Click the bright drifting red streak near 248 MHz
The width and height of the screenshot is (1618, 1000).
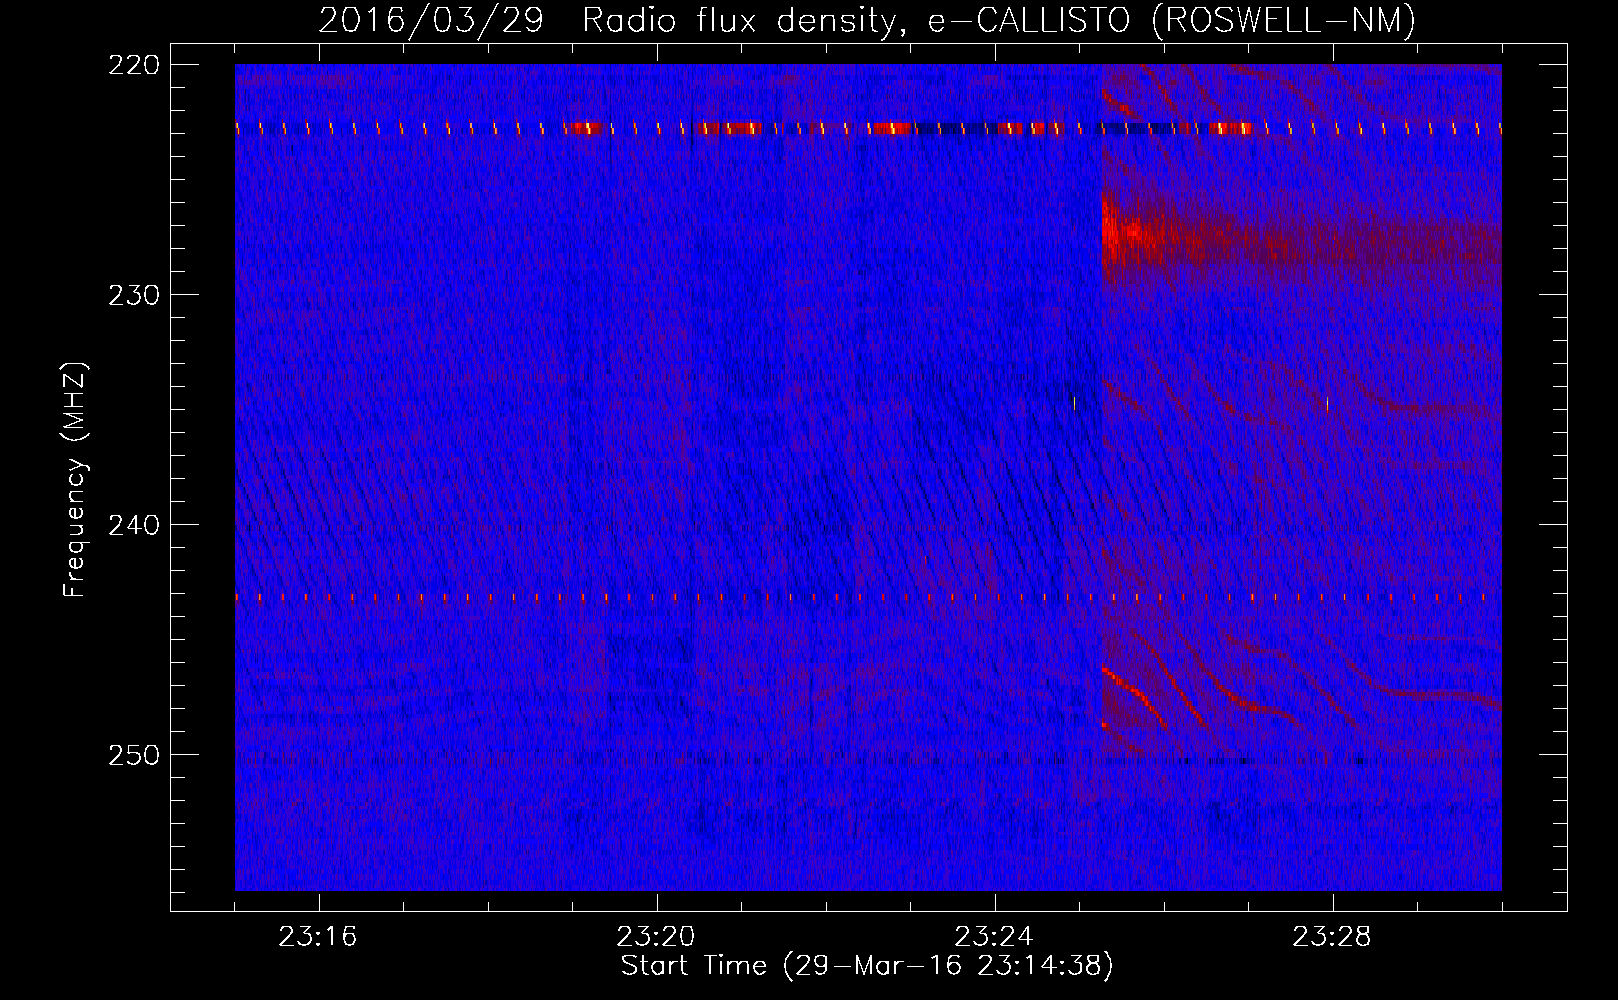point(1135,699)
